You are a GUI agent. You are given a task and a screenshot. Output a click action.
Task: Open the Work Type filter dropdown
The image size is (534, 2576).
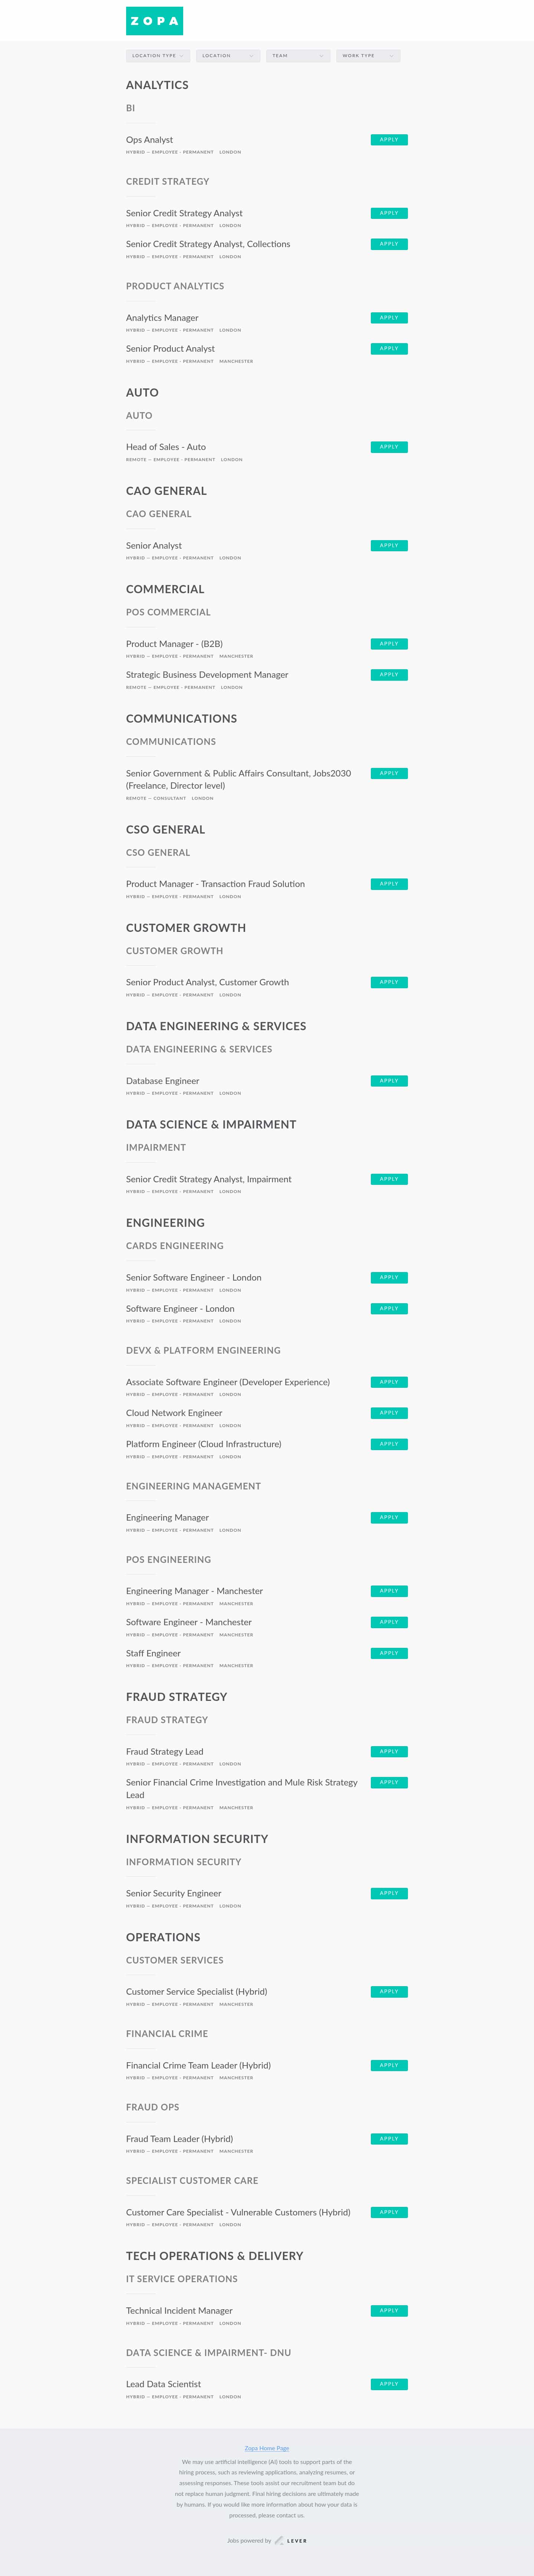368,56
